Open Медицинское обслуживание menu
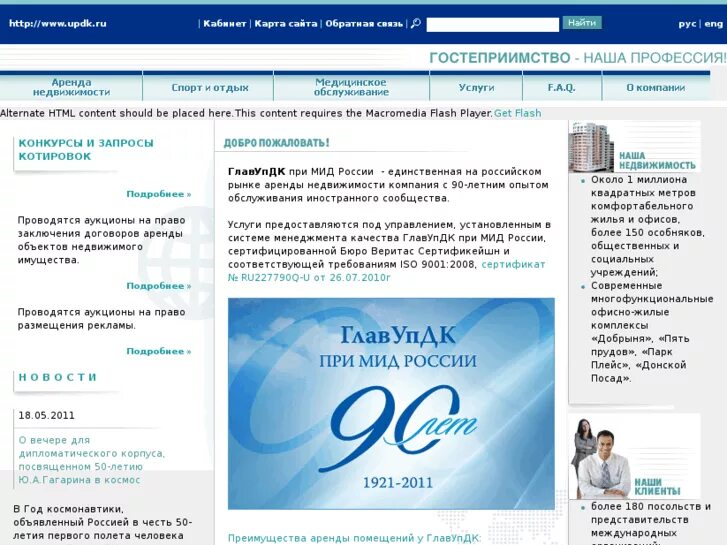The height and width of the screenshot is (545, 727). [x=351, y=87]
